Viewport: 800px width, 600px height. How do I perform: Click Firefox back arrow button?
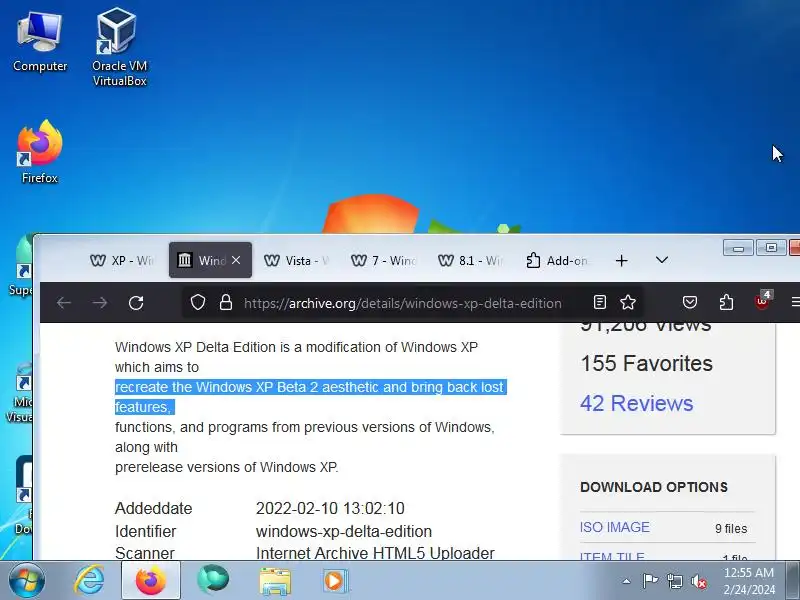64,303
